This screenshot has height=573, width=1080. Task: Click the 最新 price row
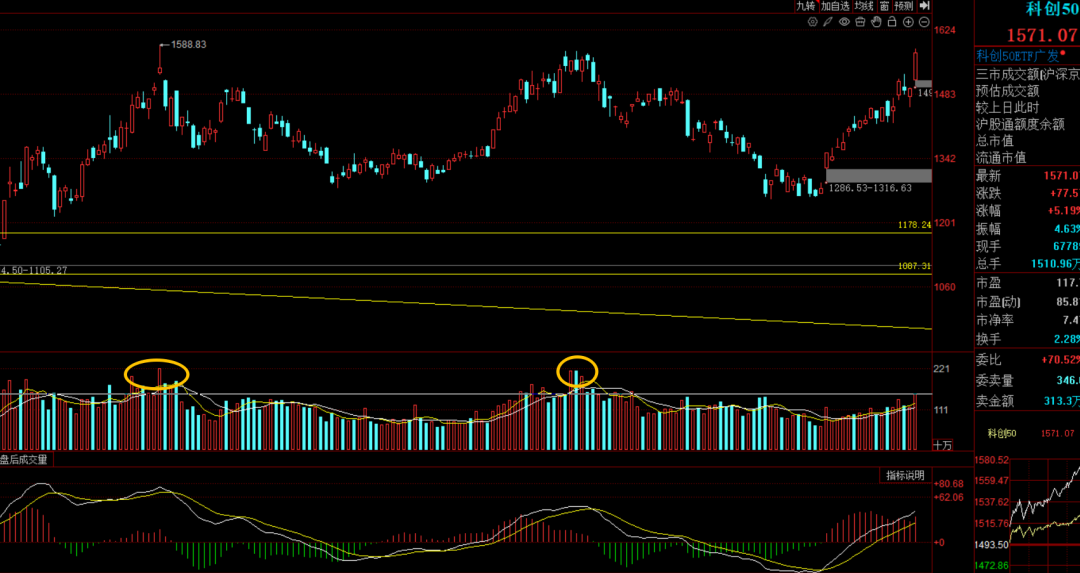[1027, 176]
